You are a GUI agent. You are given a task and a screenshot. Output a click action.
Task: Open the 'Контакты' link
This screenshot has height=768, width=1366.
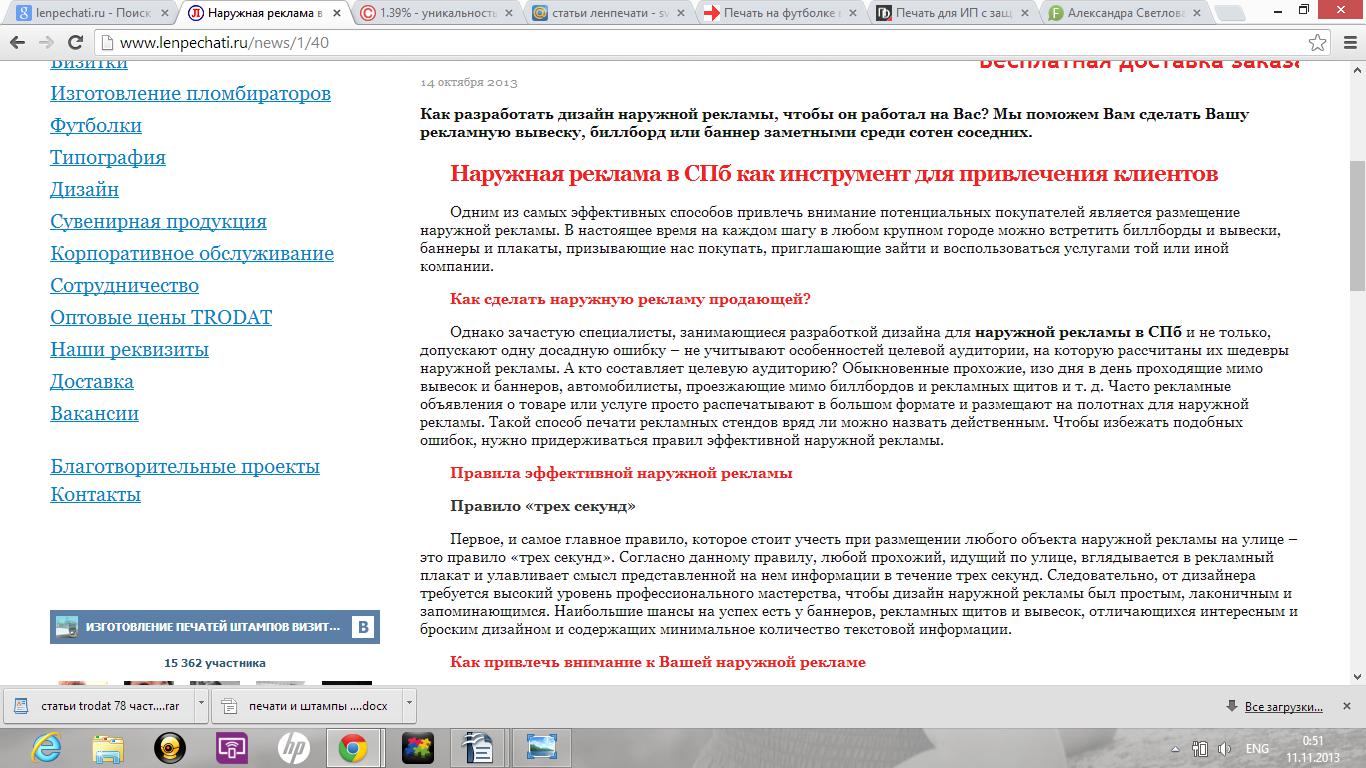click(96, 495)
